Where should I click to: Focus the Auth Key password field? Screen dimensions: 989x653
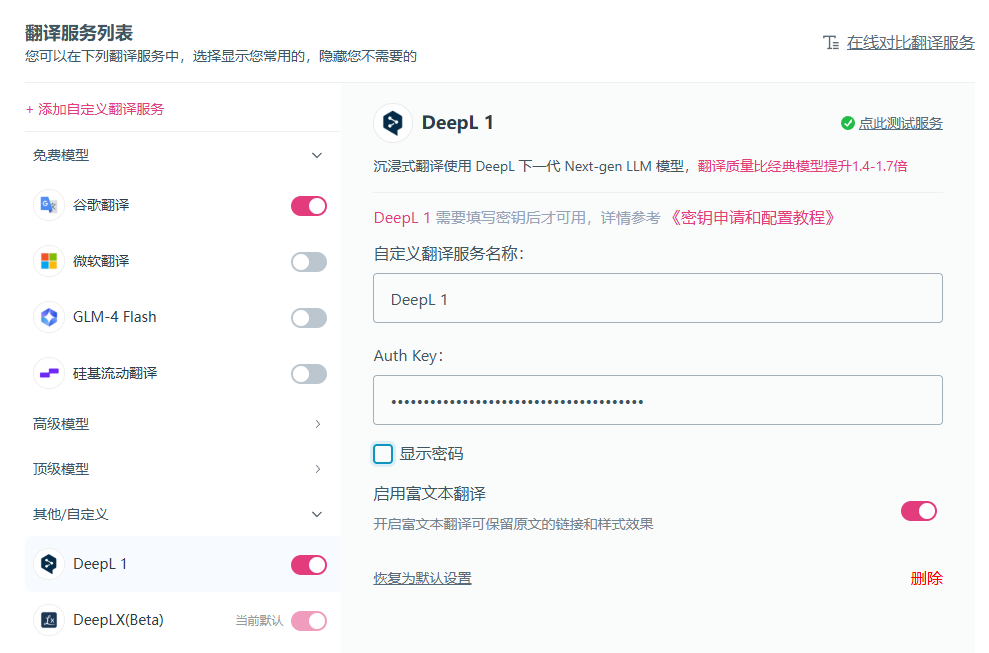658,400
